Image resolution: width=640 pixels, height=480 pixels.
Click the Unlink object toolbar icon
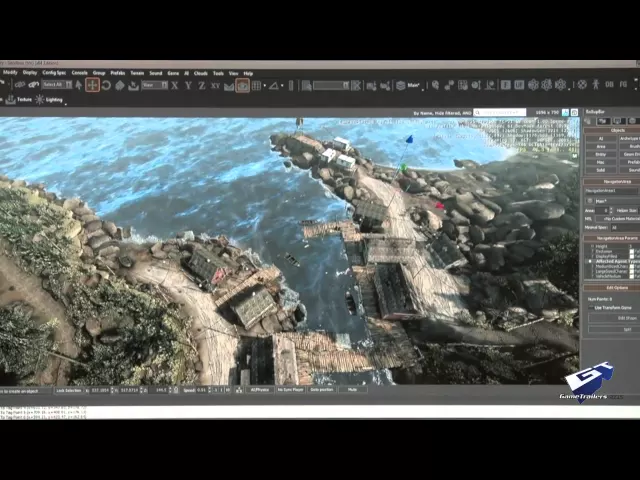(34, 84)
